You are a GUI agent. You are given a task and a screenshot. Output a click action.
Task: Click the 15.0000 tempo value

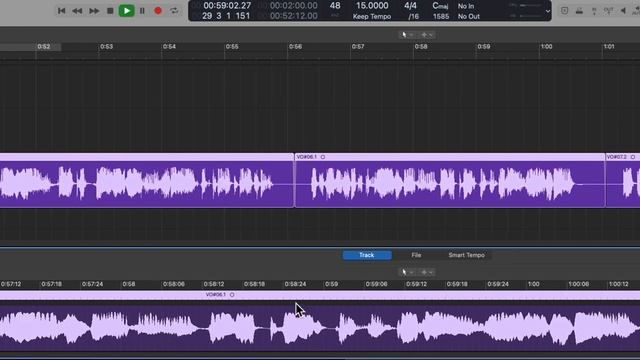point(372,6)
